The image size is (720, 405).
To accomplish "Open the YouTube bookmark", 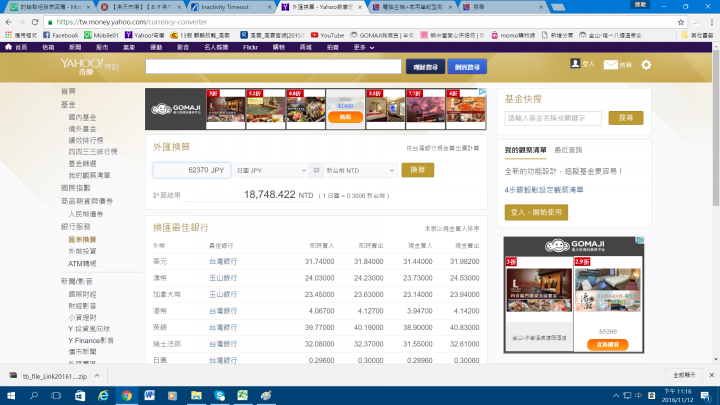I will click(327, 35).
